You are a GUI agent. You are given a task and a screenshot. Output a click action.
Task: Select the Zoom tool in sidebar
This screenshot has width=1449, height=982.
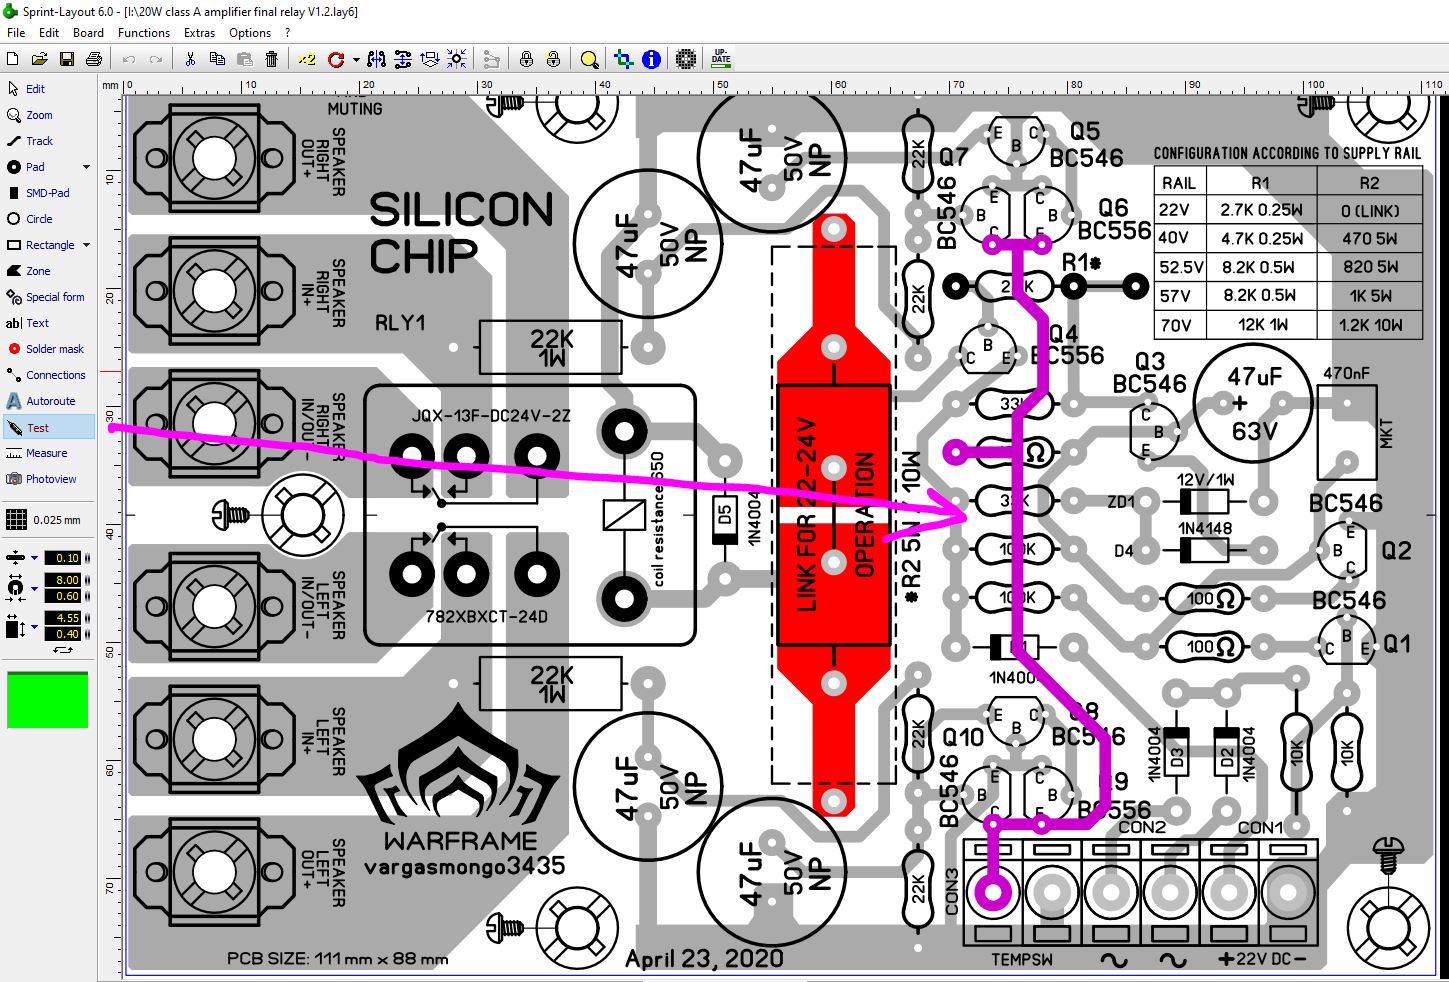[48, 115]
